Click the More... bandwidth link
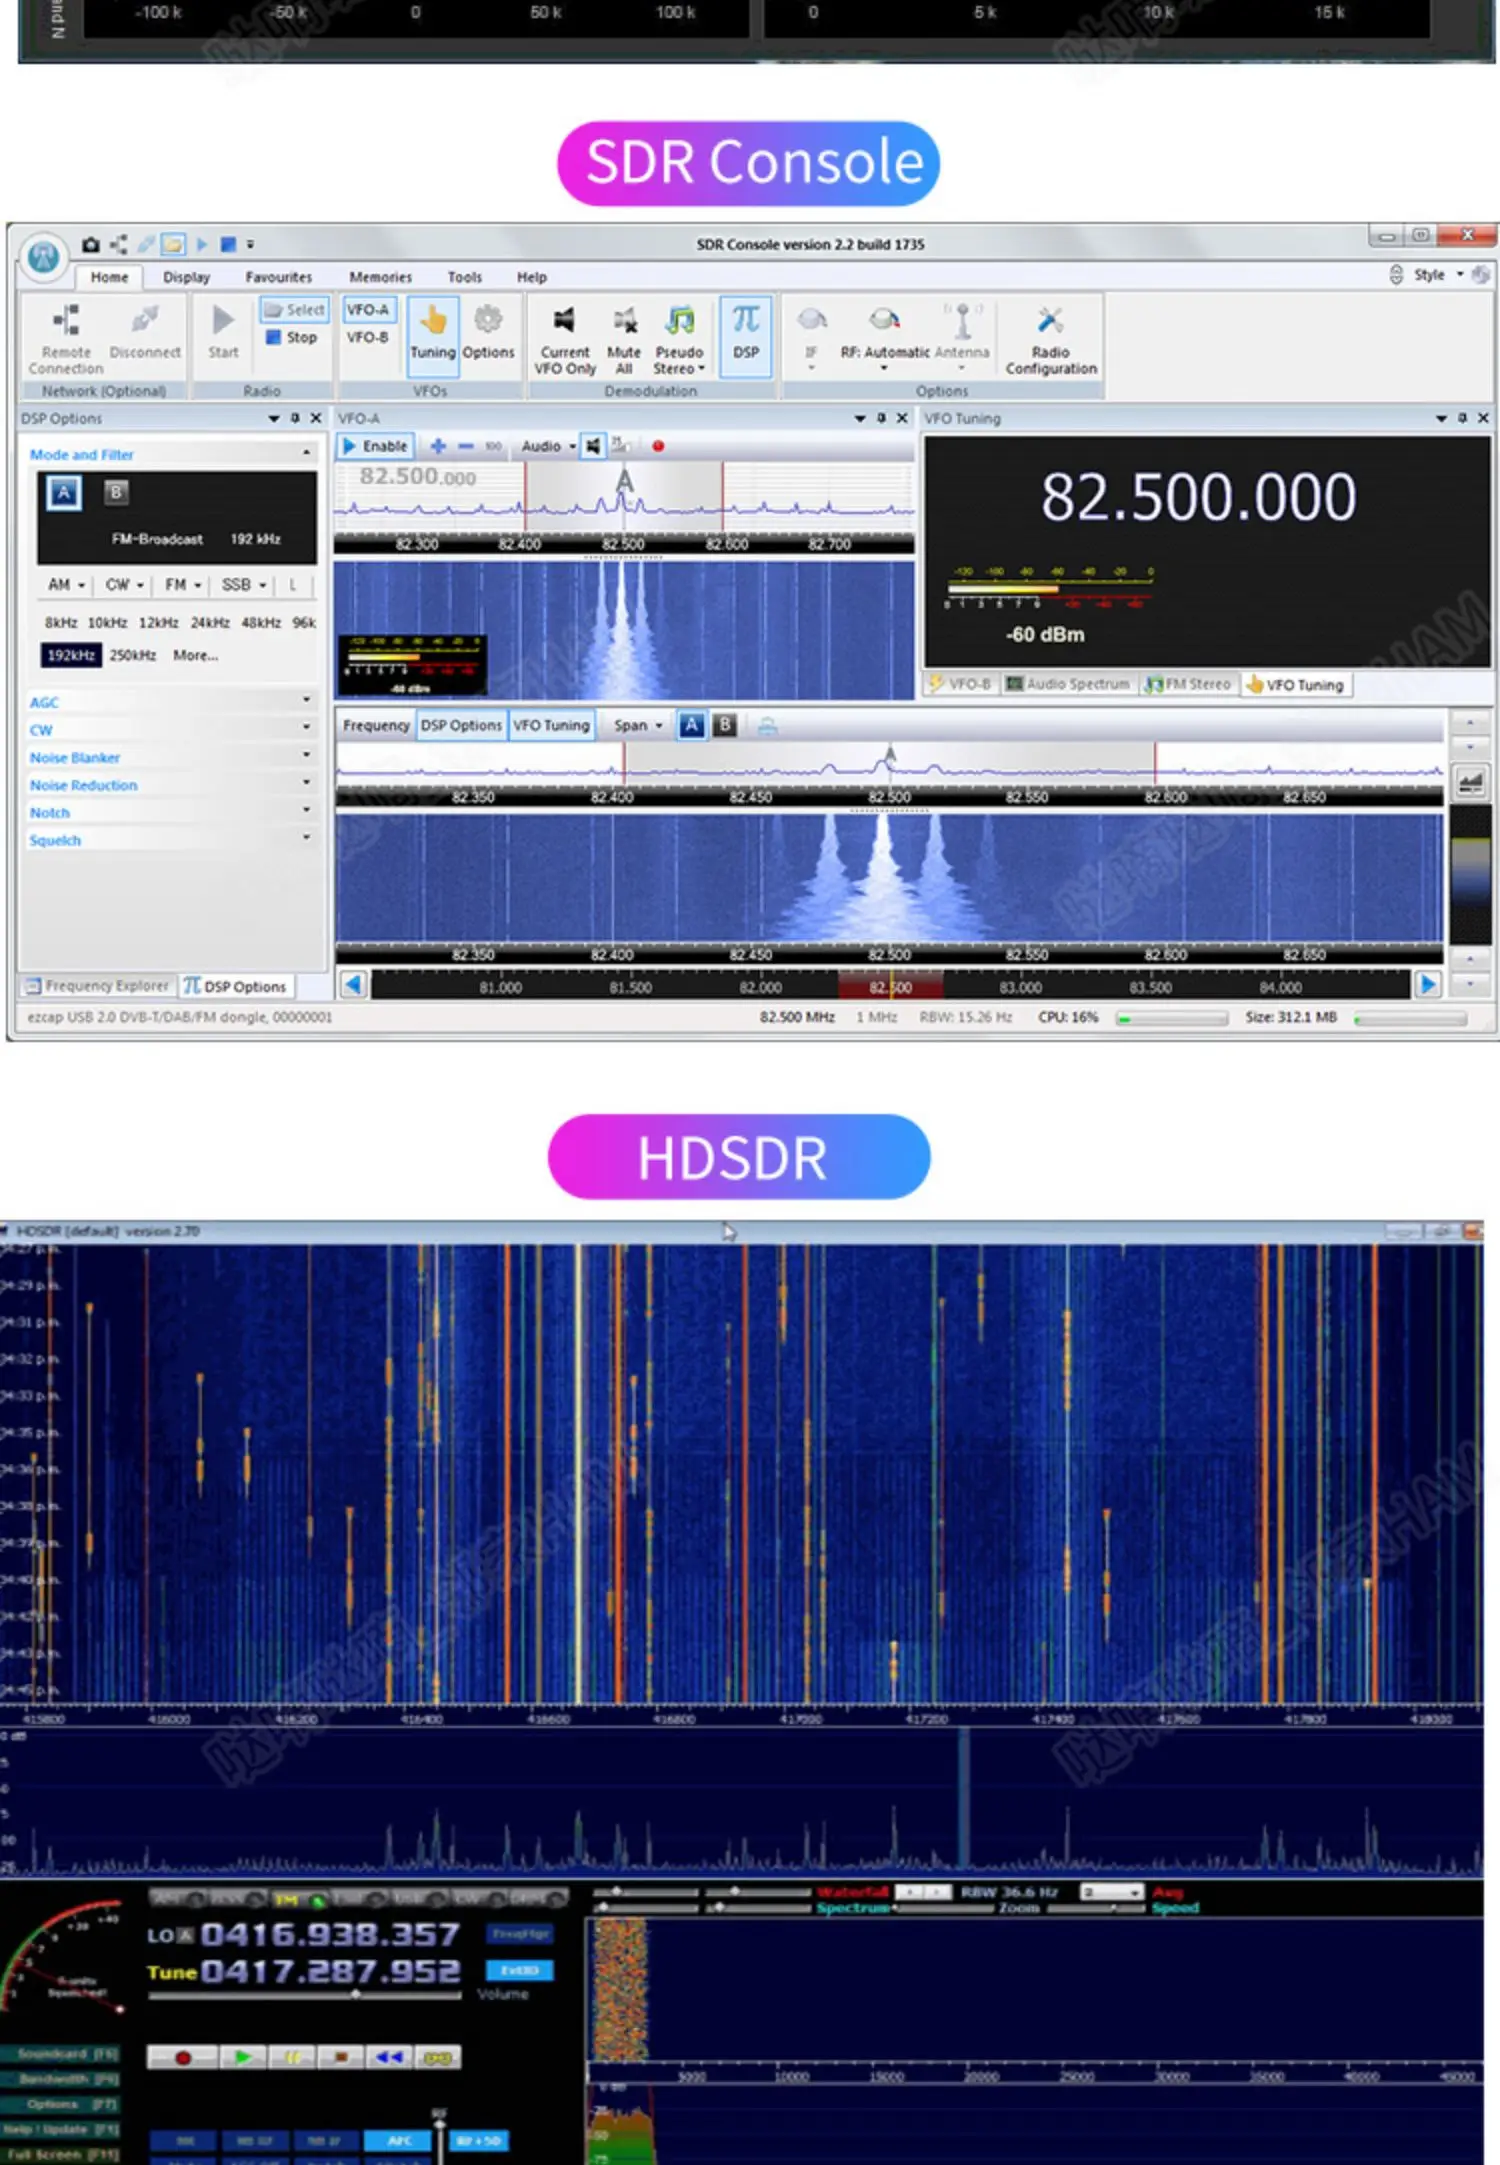The width and height of the screenshot is (1500, 2165). tap(195, 655)
